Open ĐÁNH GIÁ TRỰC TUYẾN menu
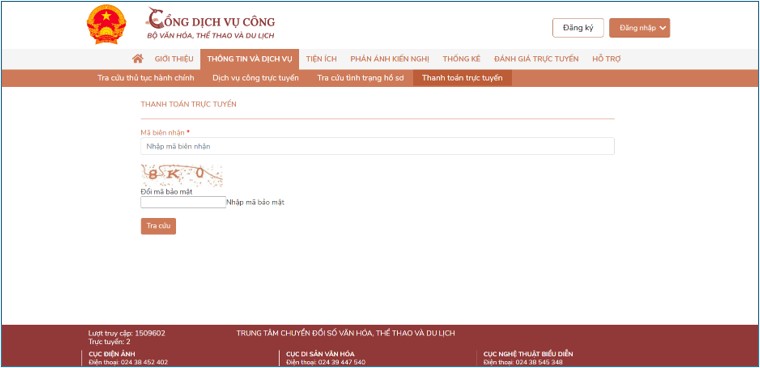Viewport: 760px width, 368px height. coord(536,59)
